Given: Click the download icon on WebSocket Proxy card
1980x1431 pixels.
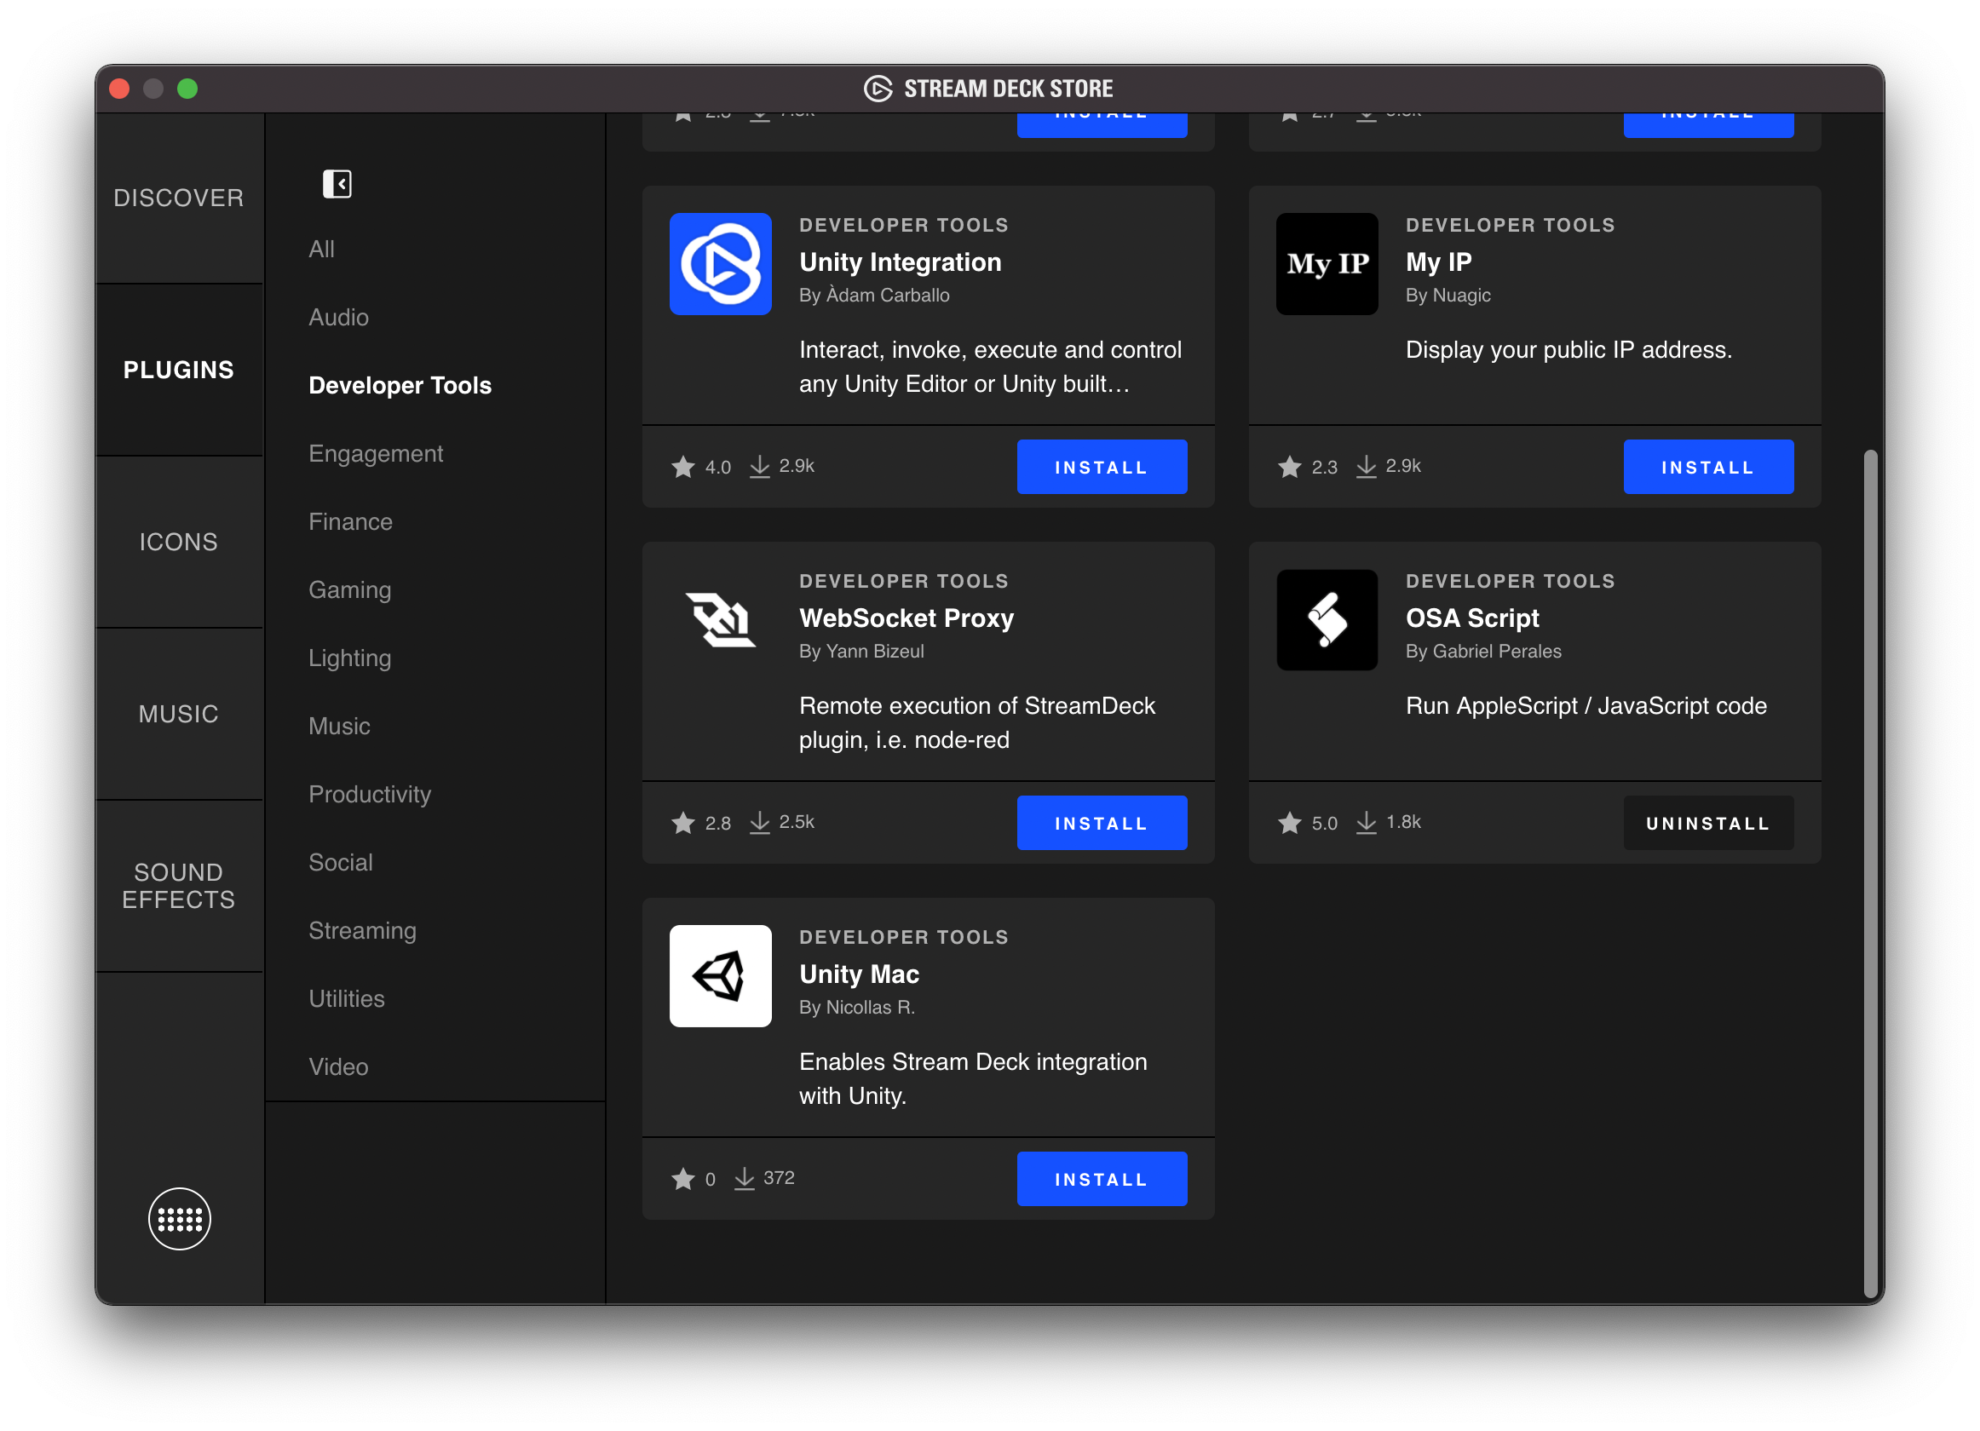Looking at the screenshot, I should pos(759,822).
